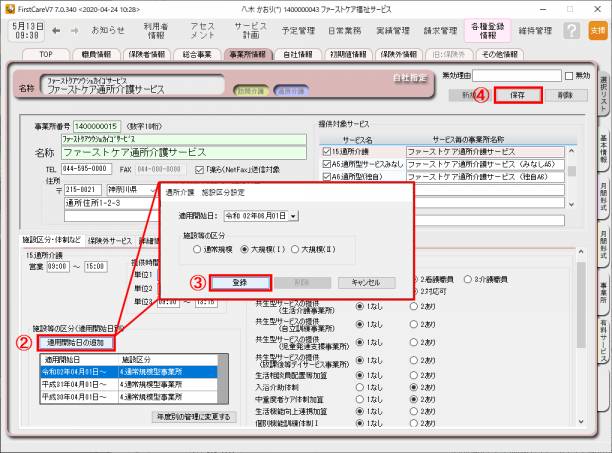
Task: Toggle the 無効 checkbox
Action: tap(569, 76)
